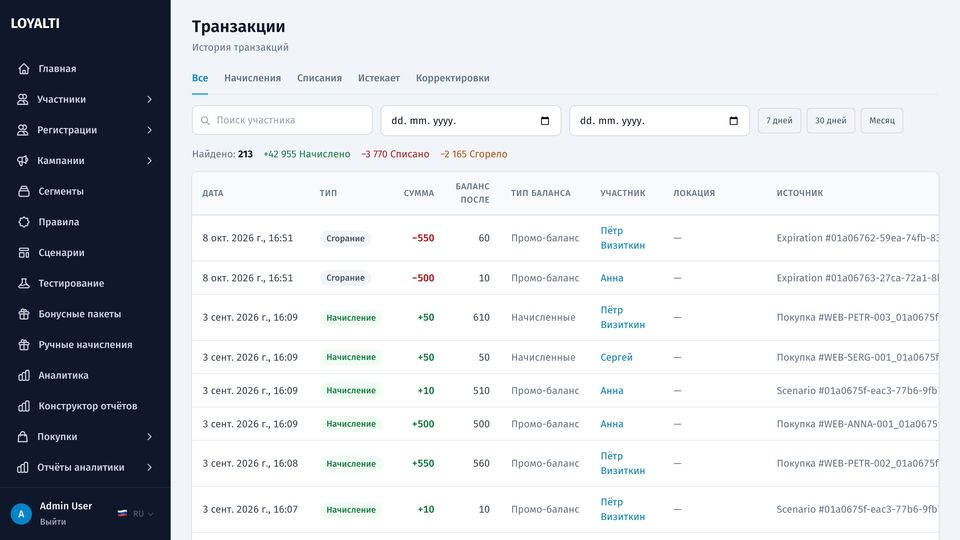Click the −2 165 Сгорело summary

pos(474,154)
